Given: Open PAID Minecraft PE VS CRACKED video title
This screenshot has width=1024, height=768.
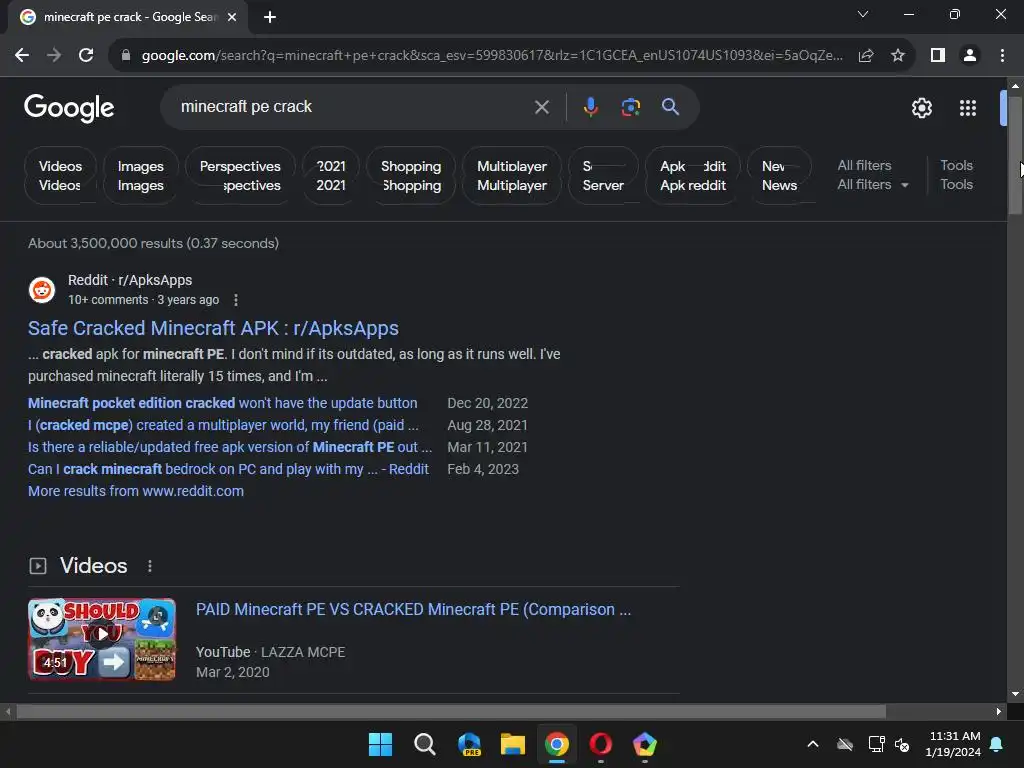Looking at the screenshot, I should (x=413, y=609).
